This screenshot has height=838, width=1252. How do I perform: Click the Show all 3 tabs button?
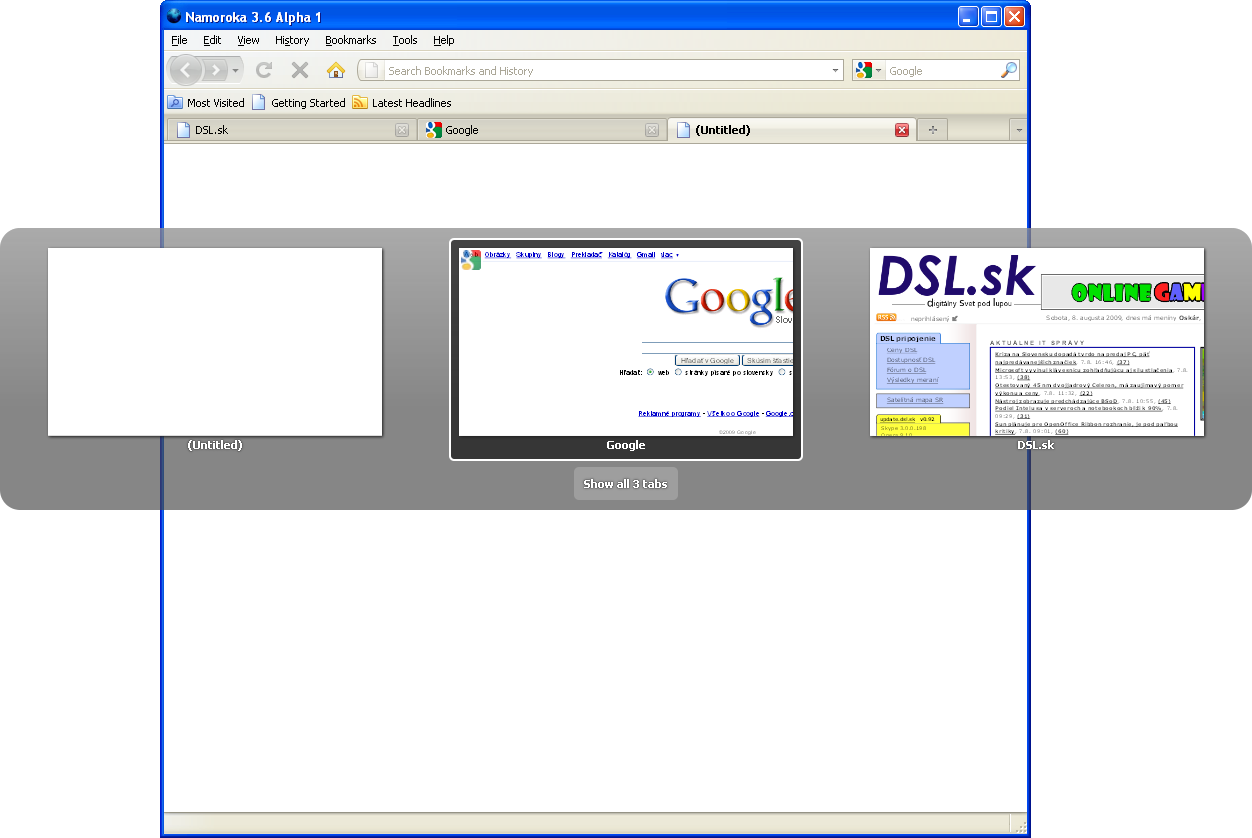625,484
